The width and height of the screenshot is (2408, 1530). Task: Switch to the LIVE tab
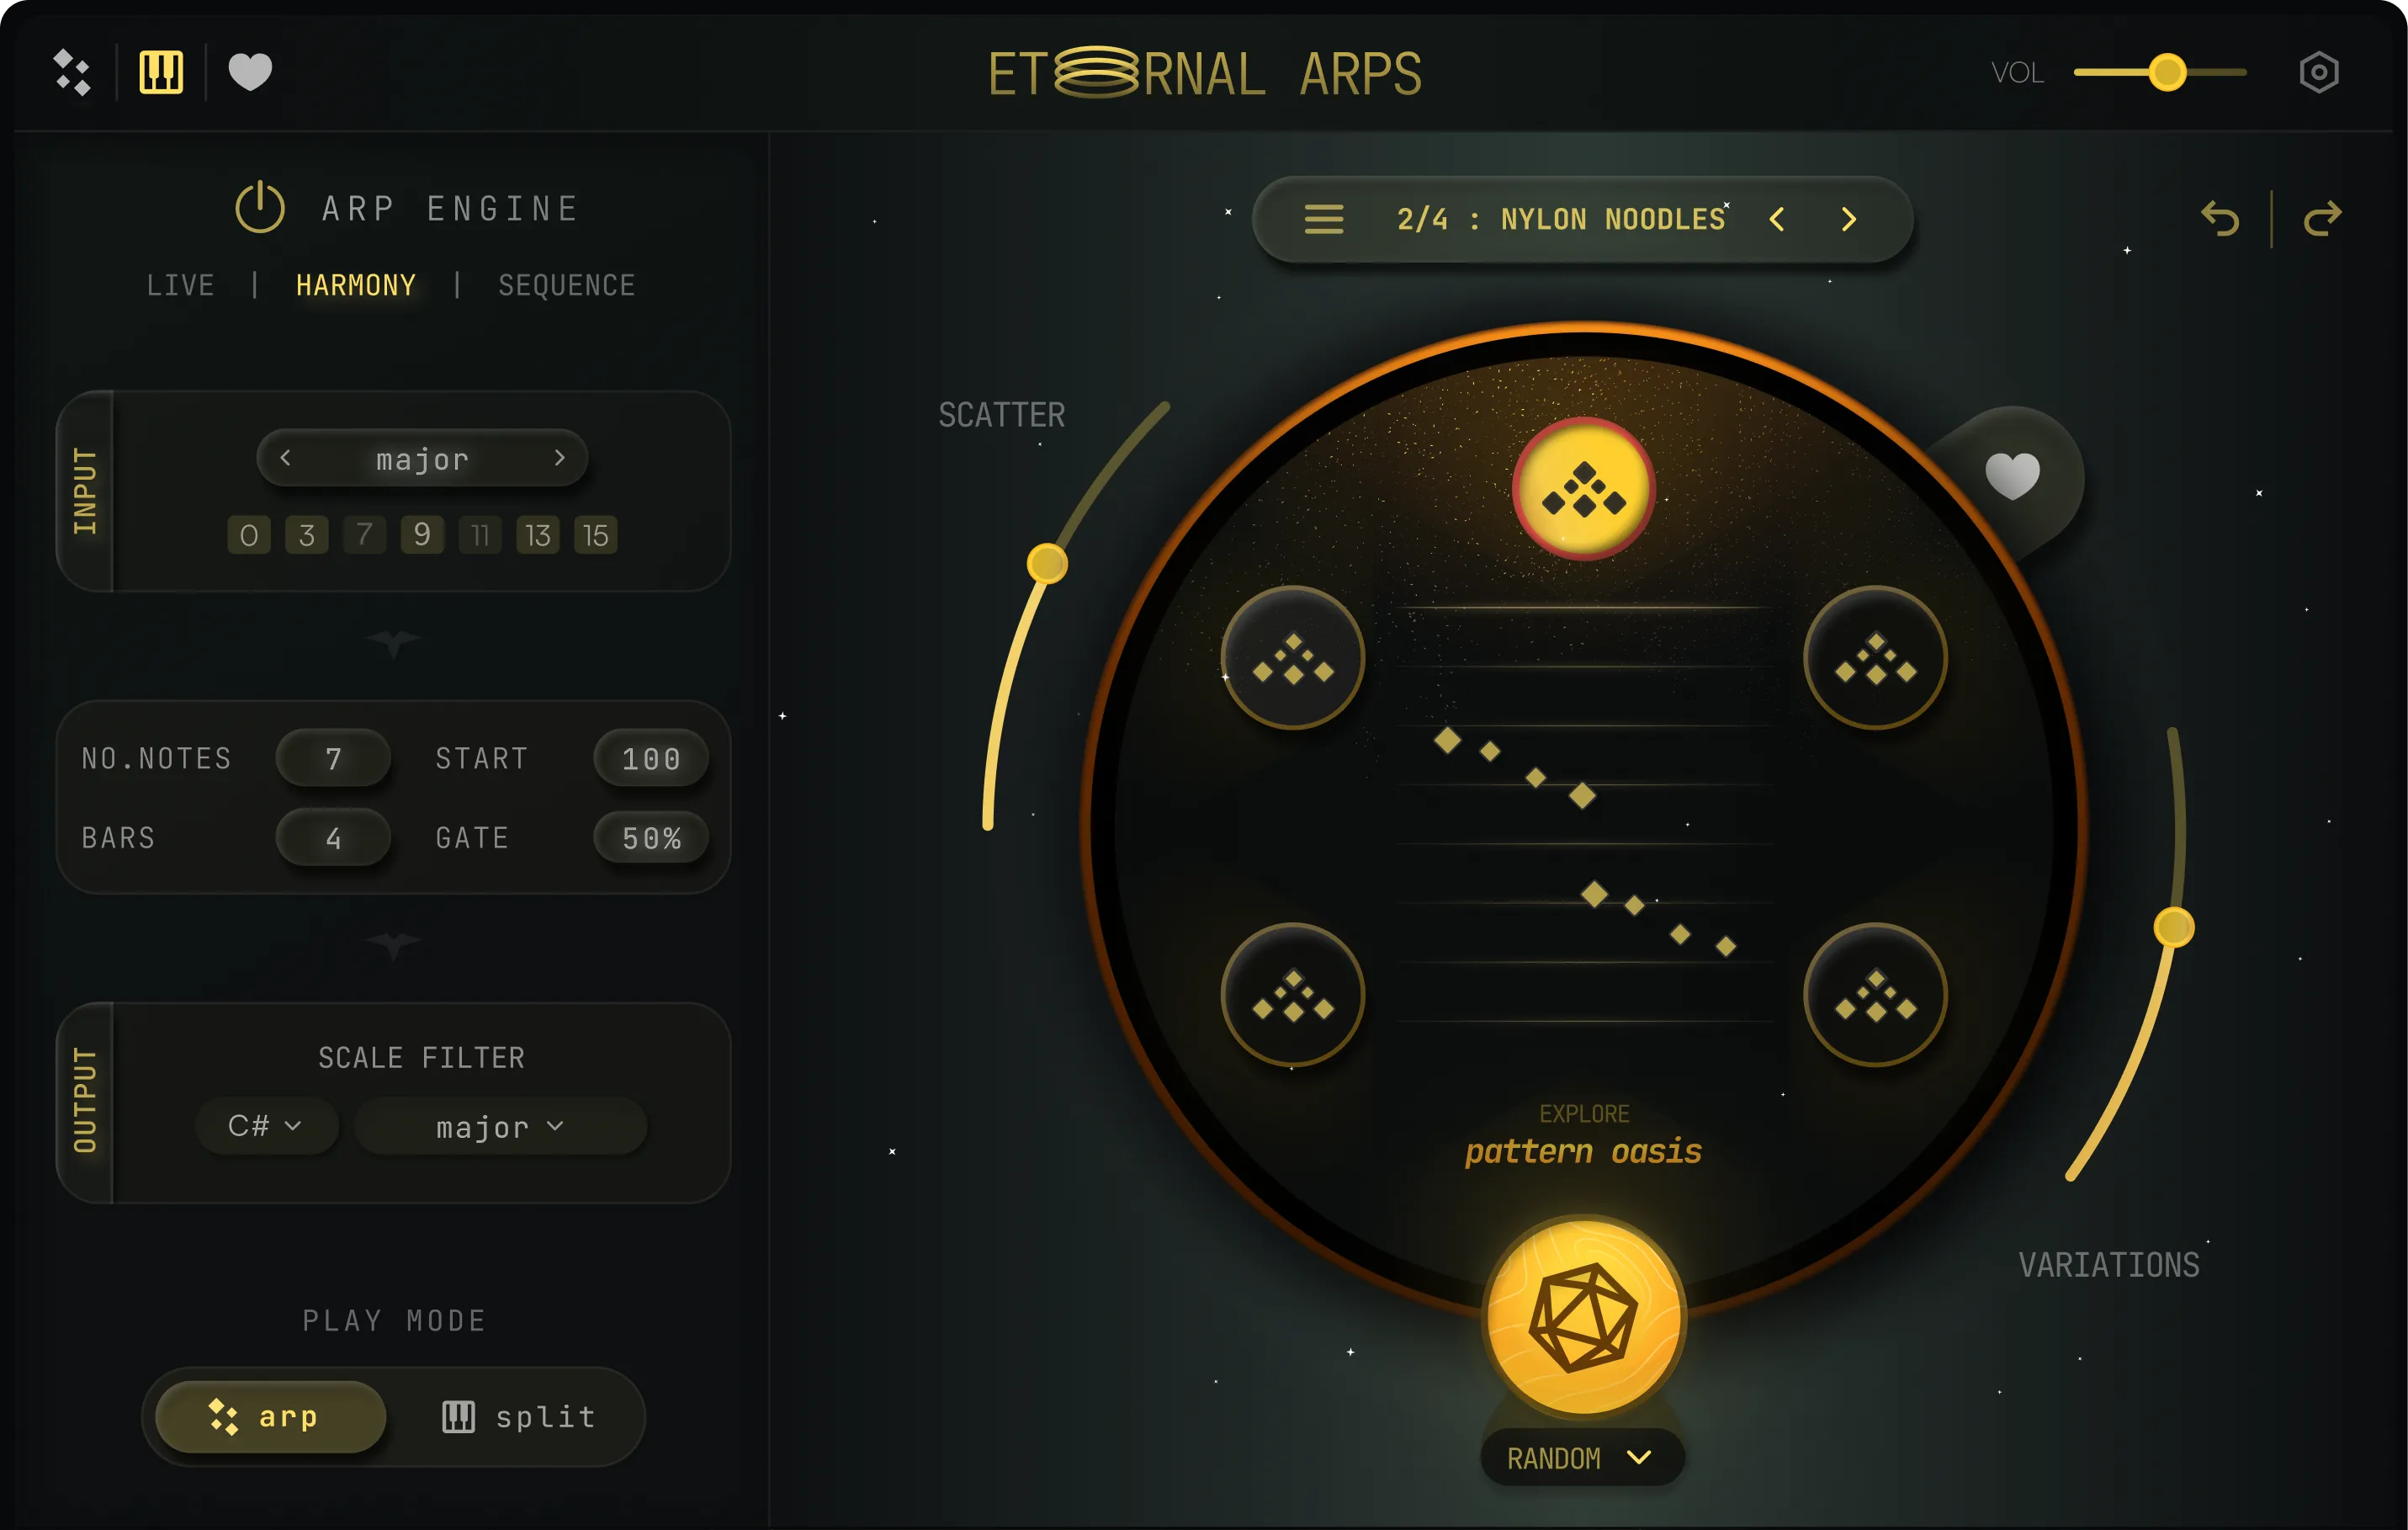pyautogui.click(x=180, y=285)
